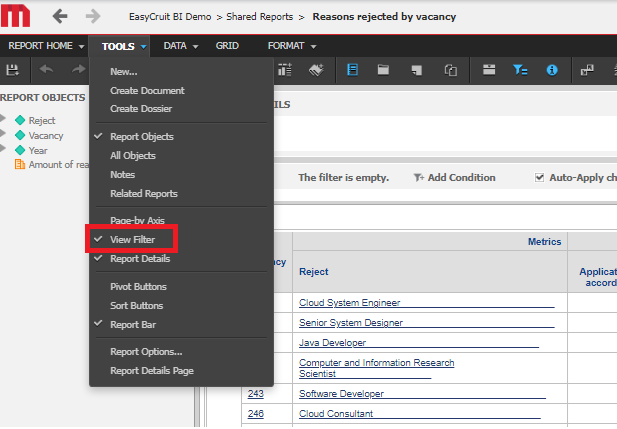Click the insert metric columns icon
This screenshot has width=617, height=429.
(x=285, y=70)
